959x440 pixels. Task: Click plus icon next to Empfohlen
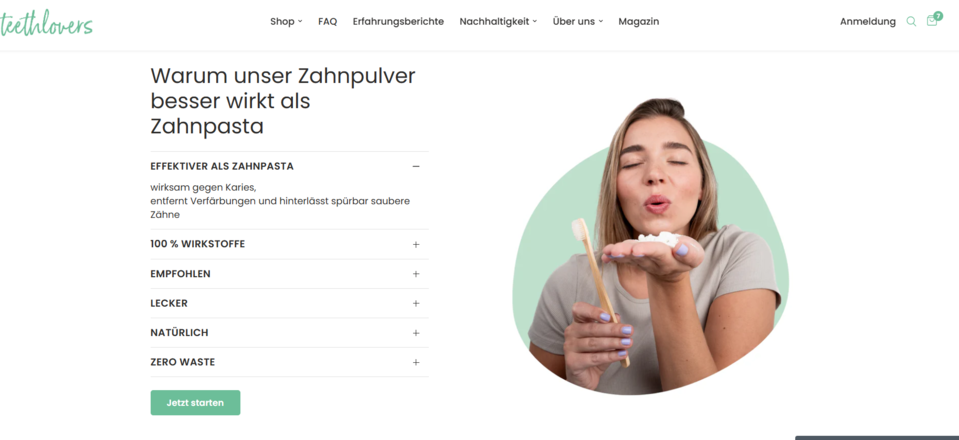(x=416, y=274)
